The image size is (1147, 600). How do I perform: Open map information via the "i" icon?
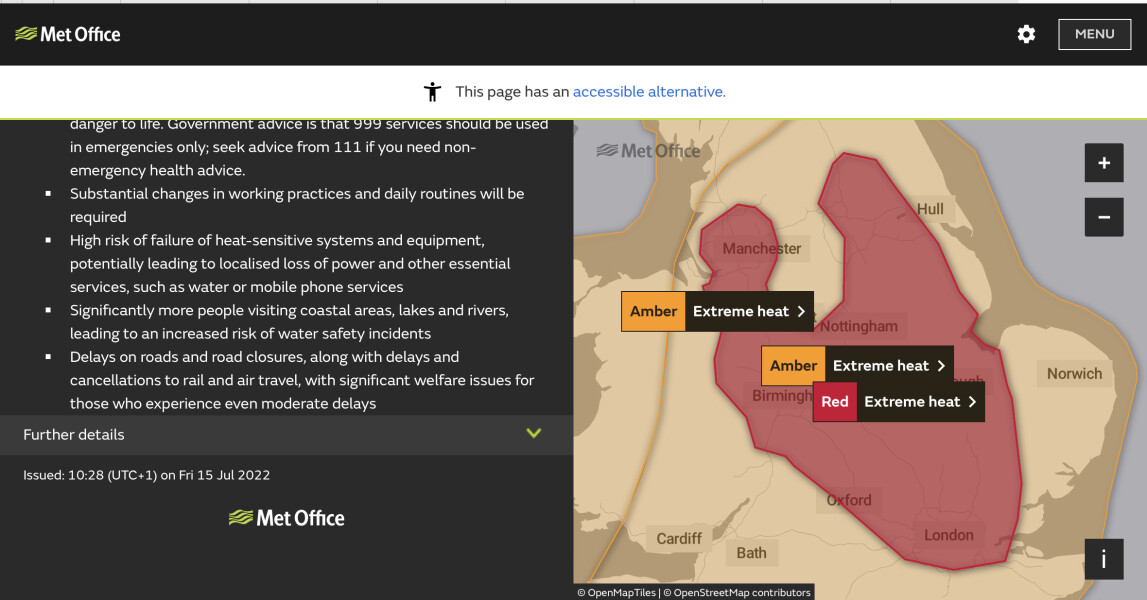[1103, 559]
